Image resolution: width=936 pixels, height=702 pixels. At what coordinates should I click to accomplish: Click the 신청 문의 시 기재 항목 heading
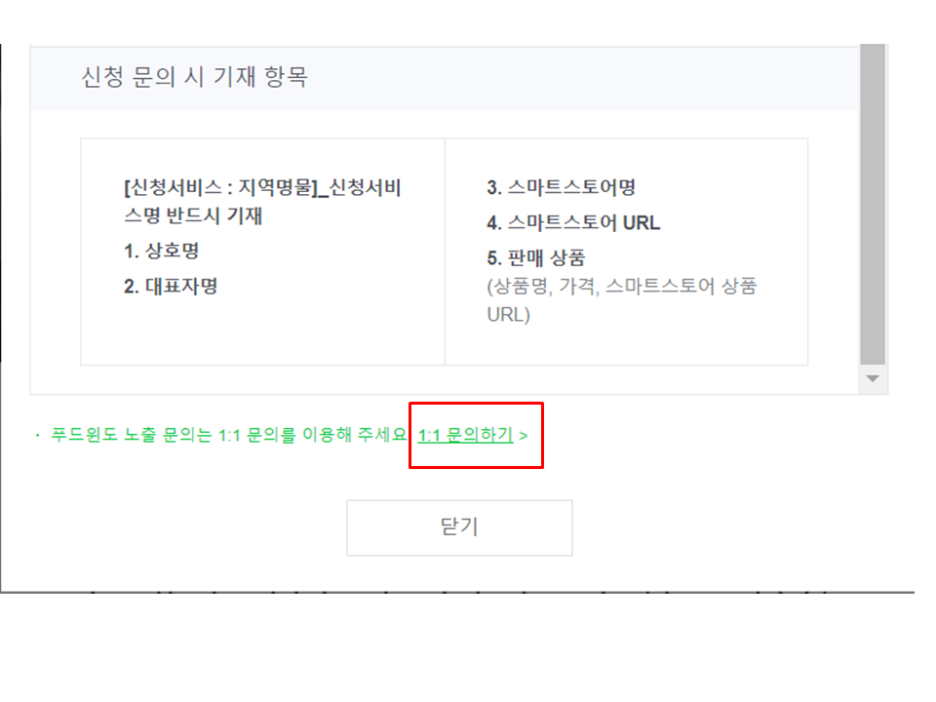click(195, 77)
